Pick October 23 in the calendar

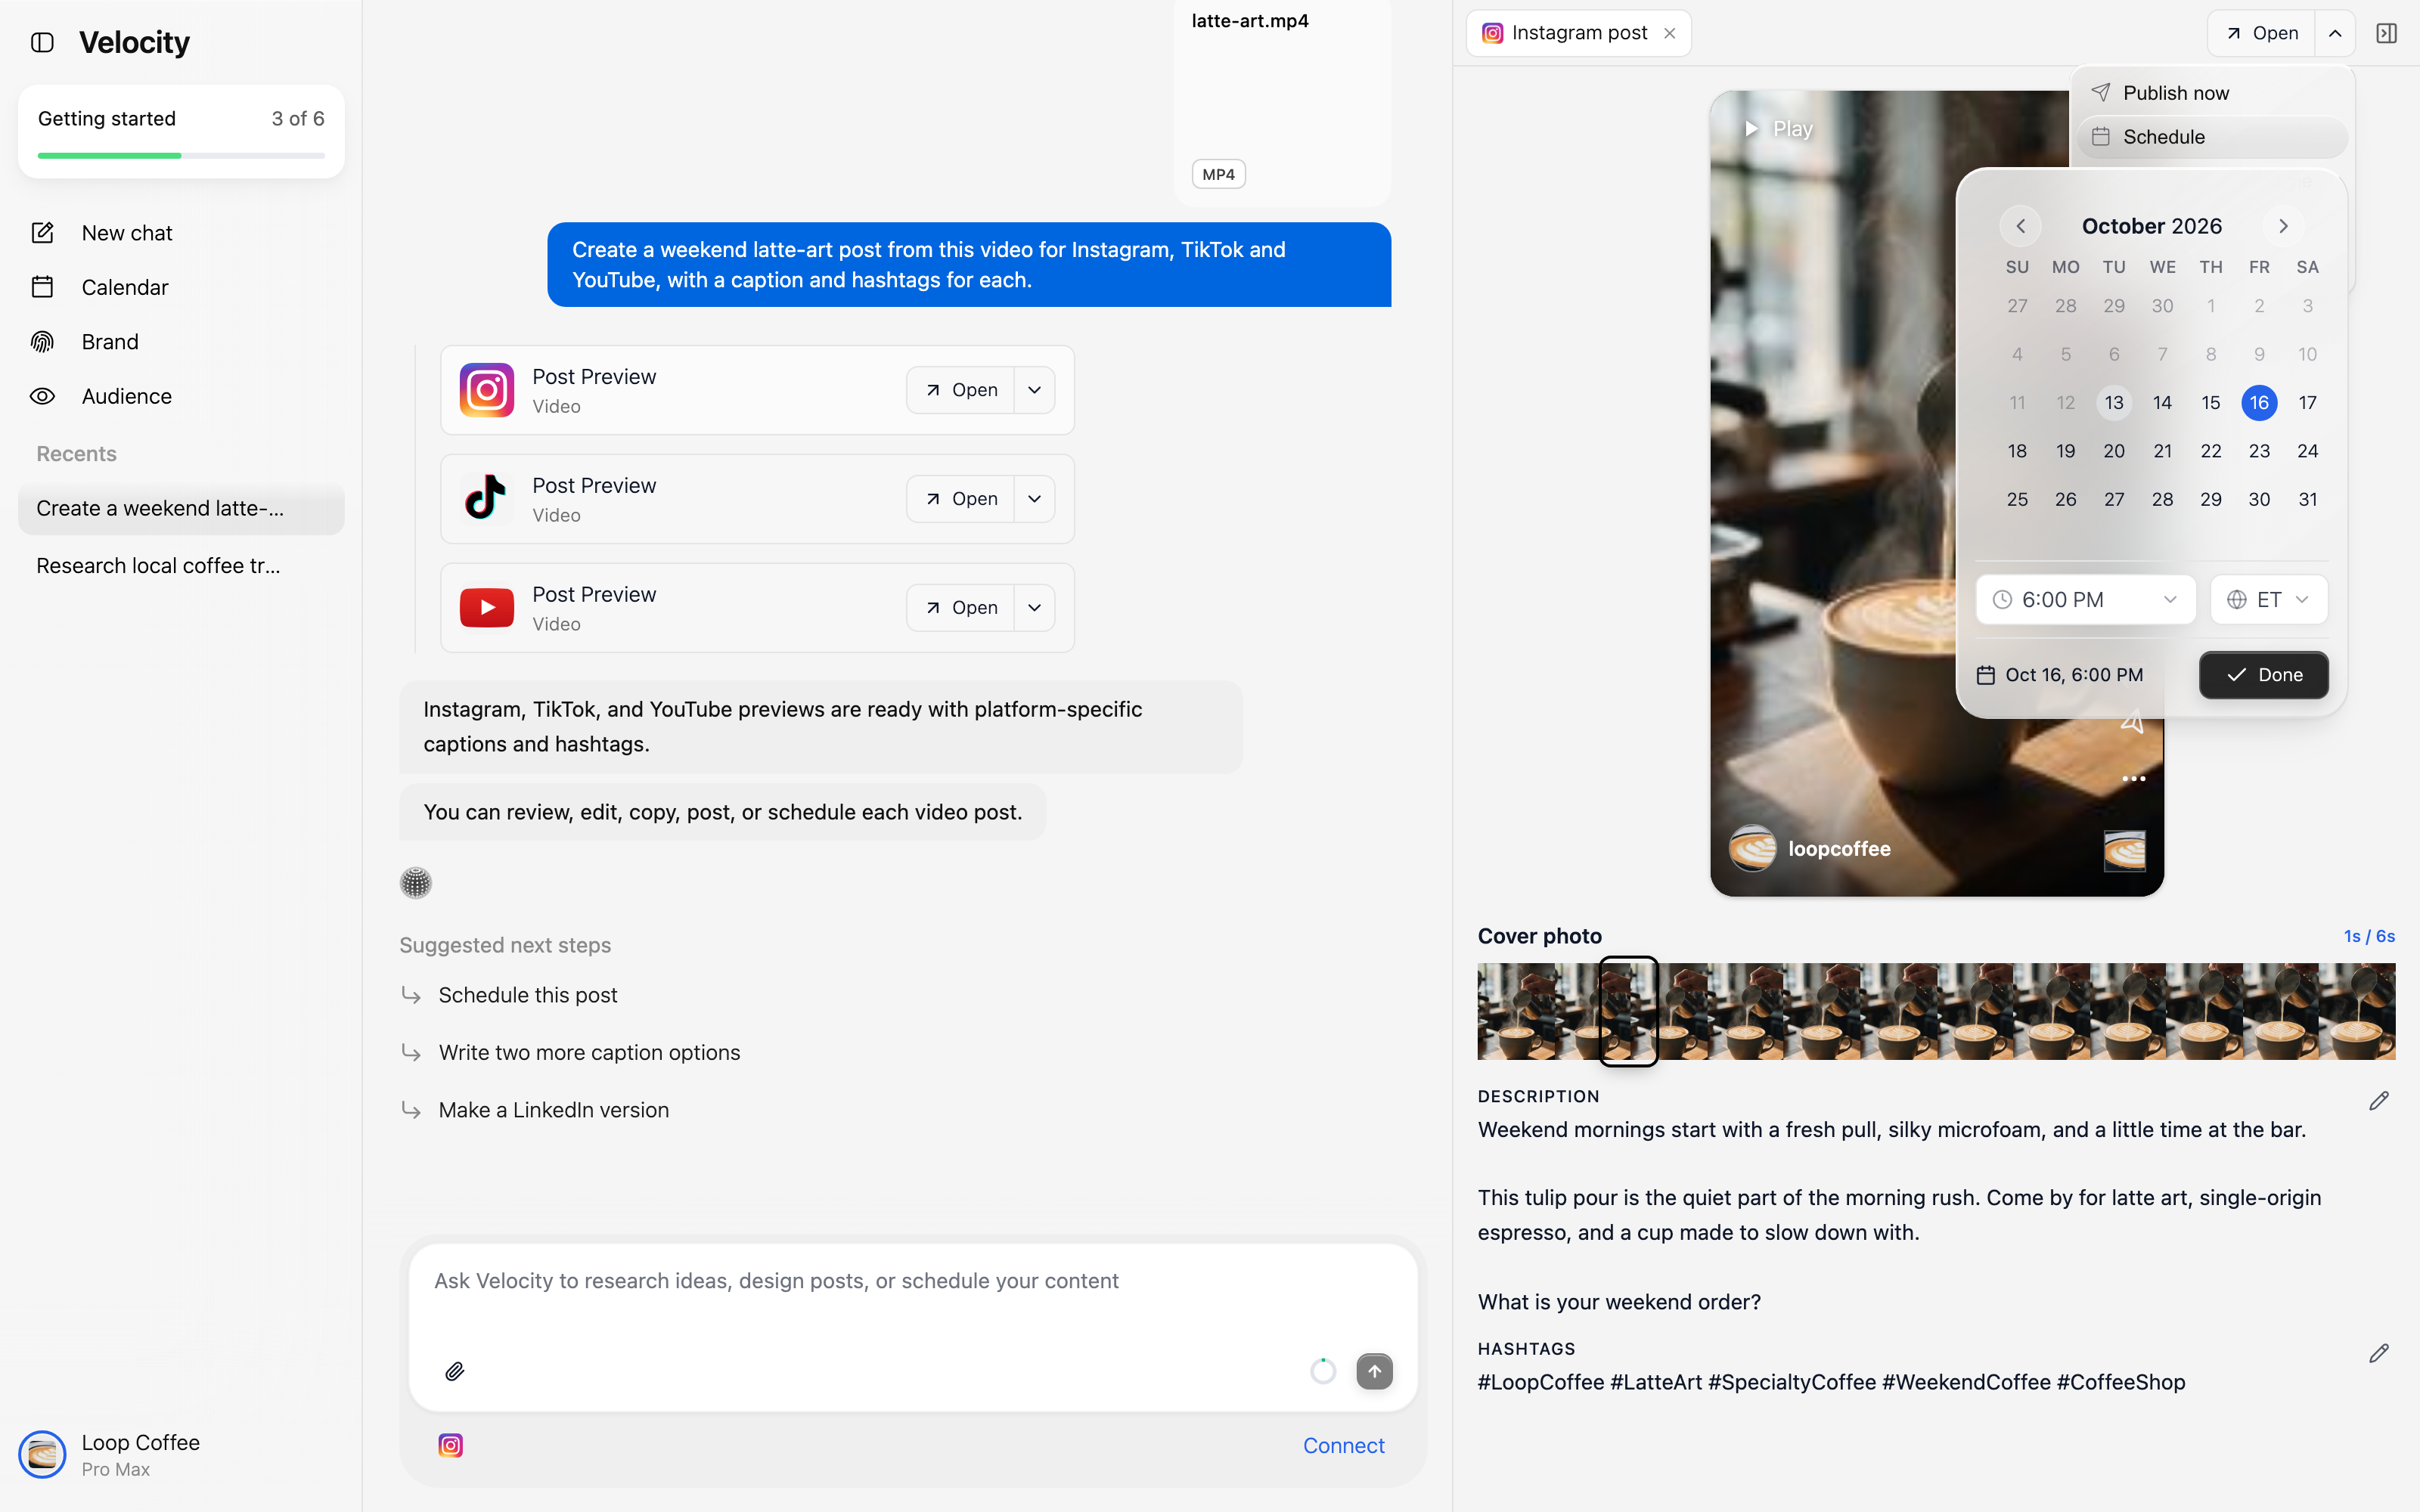2259,451
